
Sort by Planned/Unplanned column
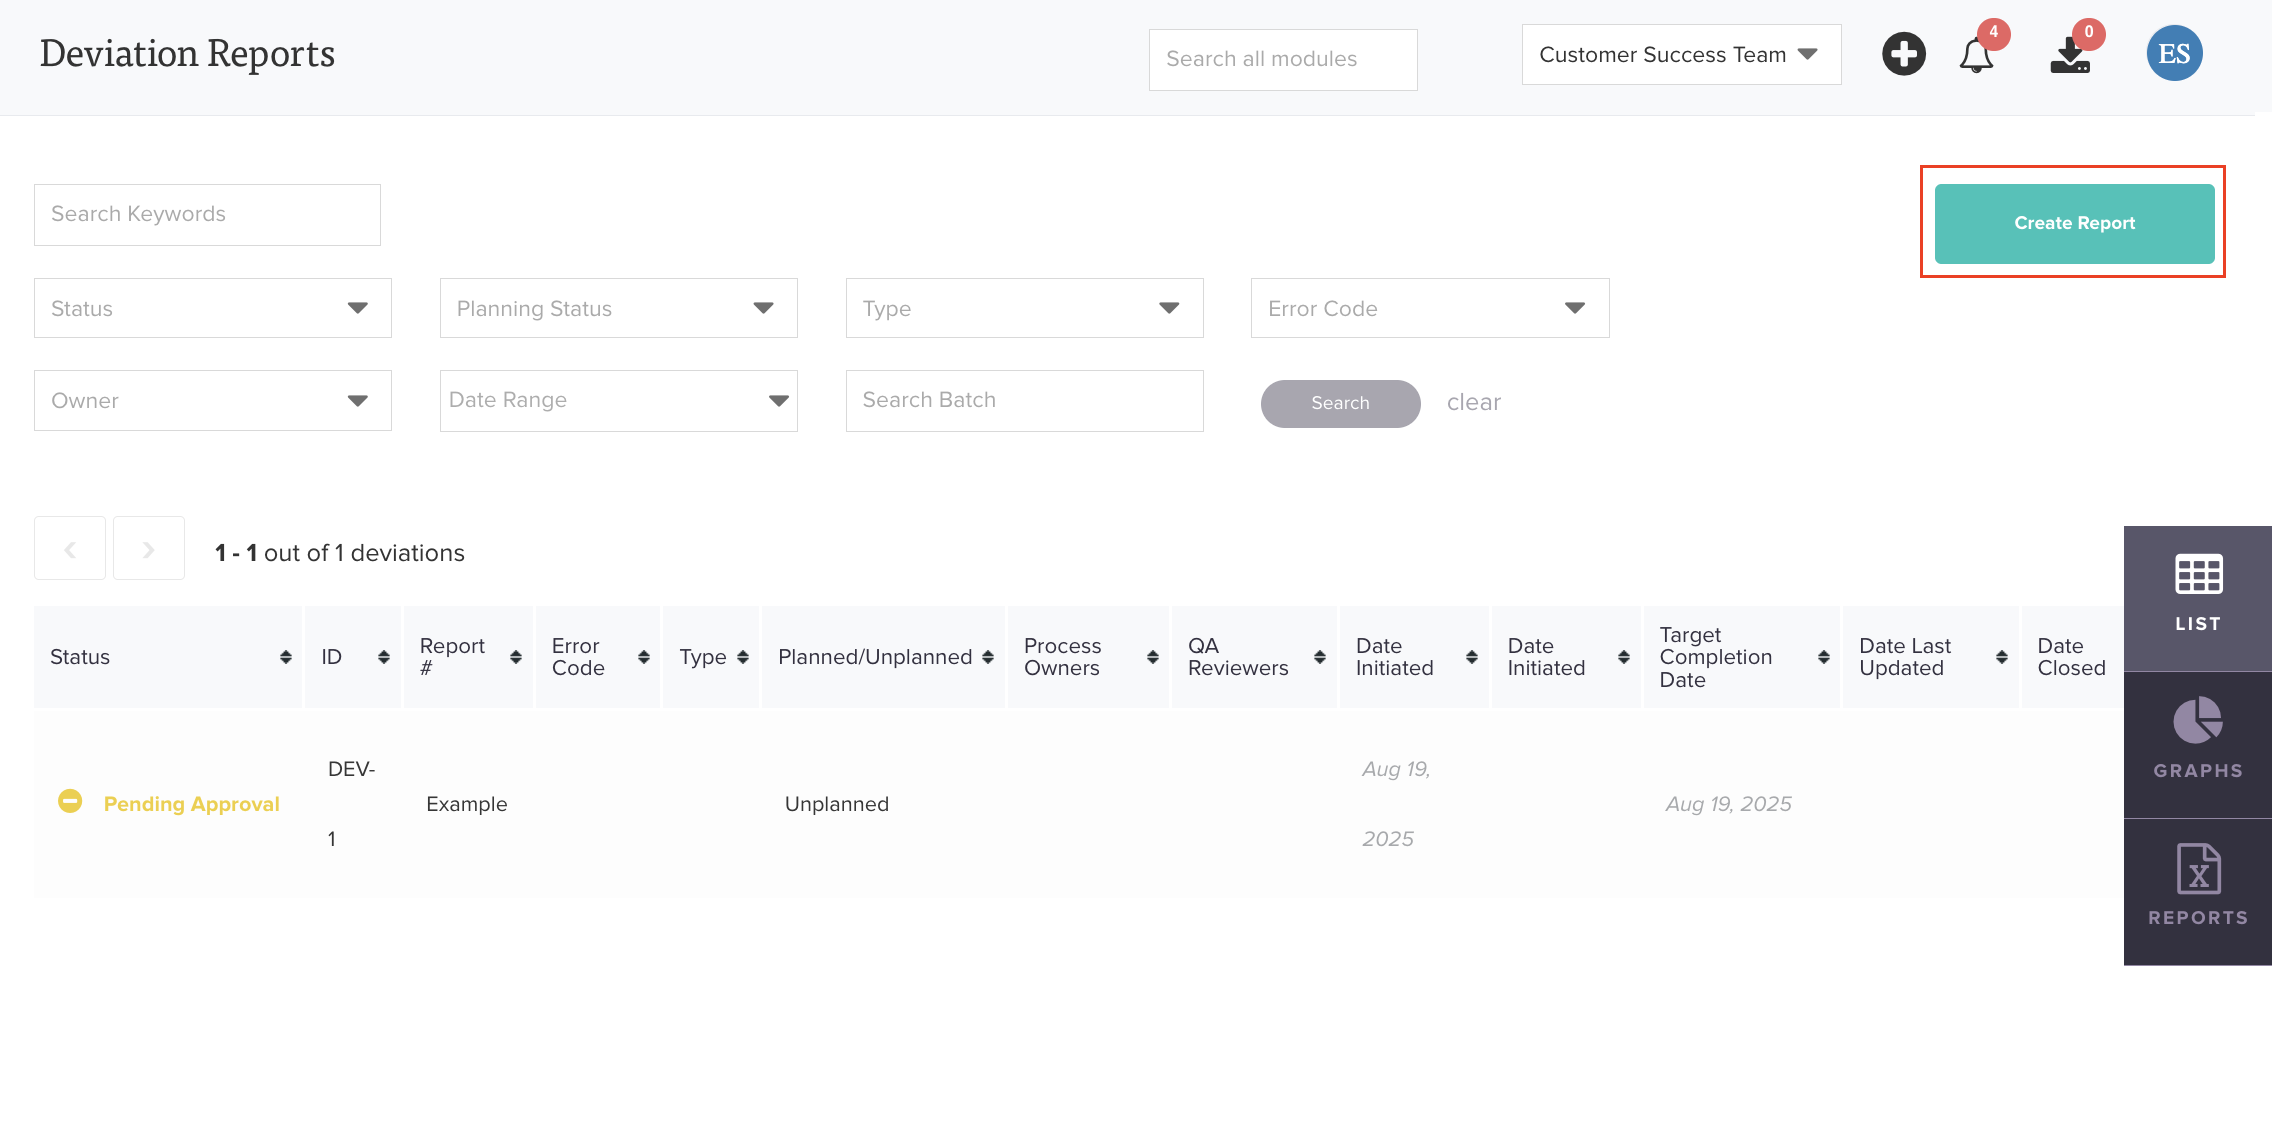click(x=988, y=657)
